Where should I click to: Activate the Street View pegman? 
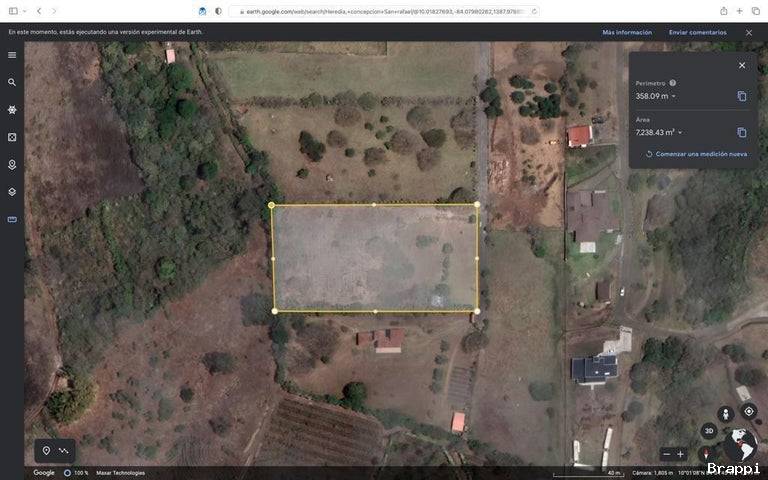(x=726, y=414)
